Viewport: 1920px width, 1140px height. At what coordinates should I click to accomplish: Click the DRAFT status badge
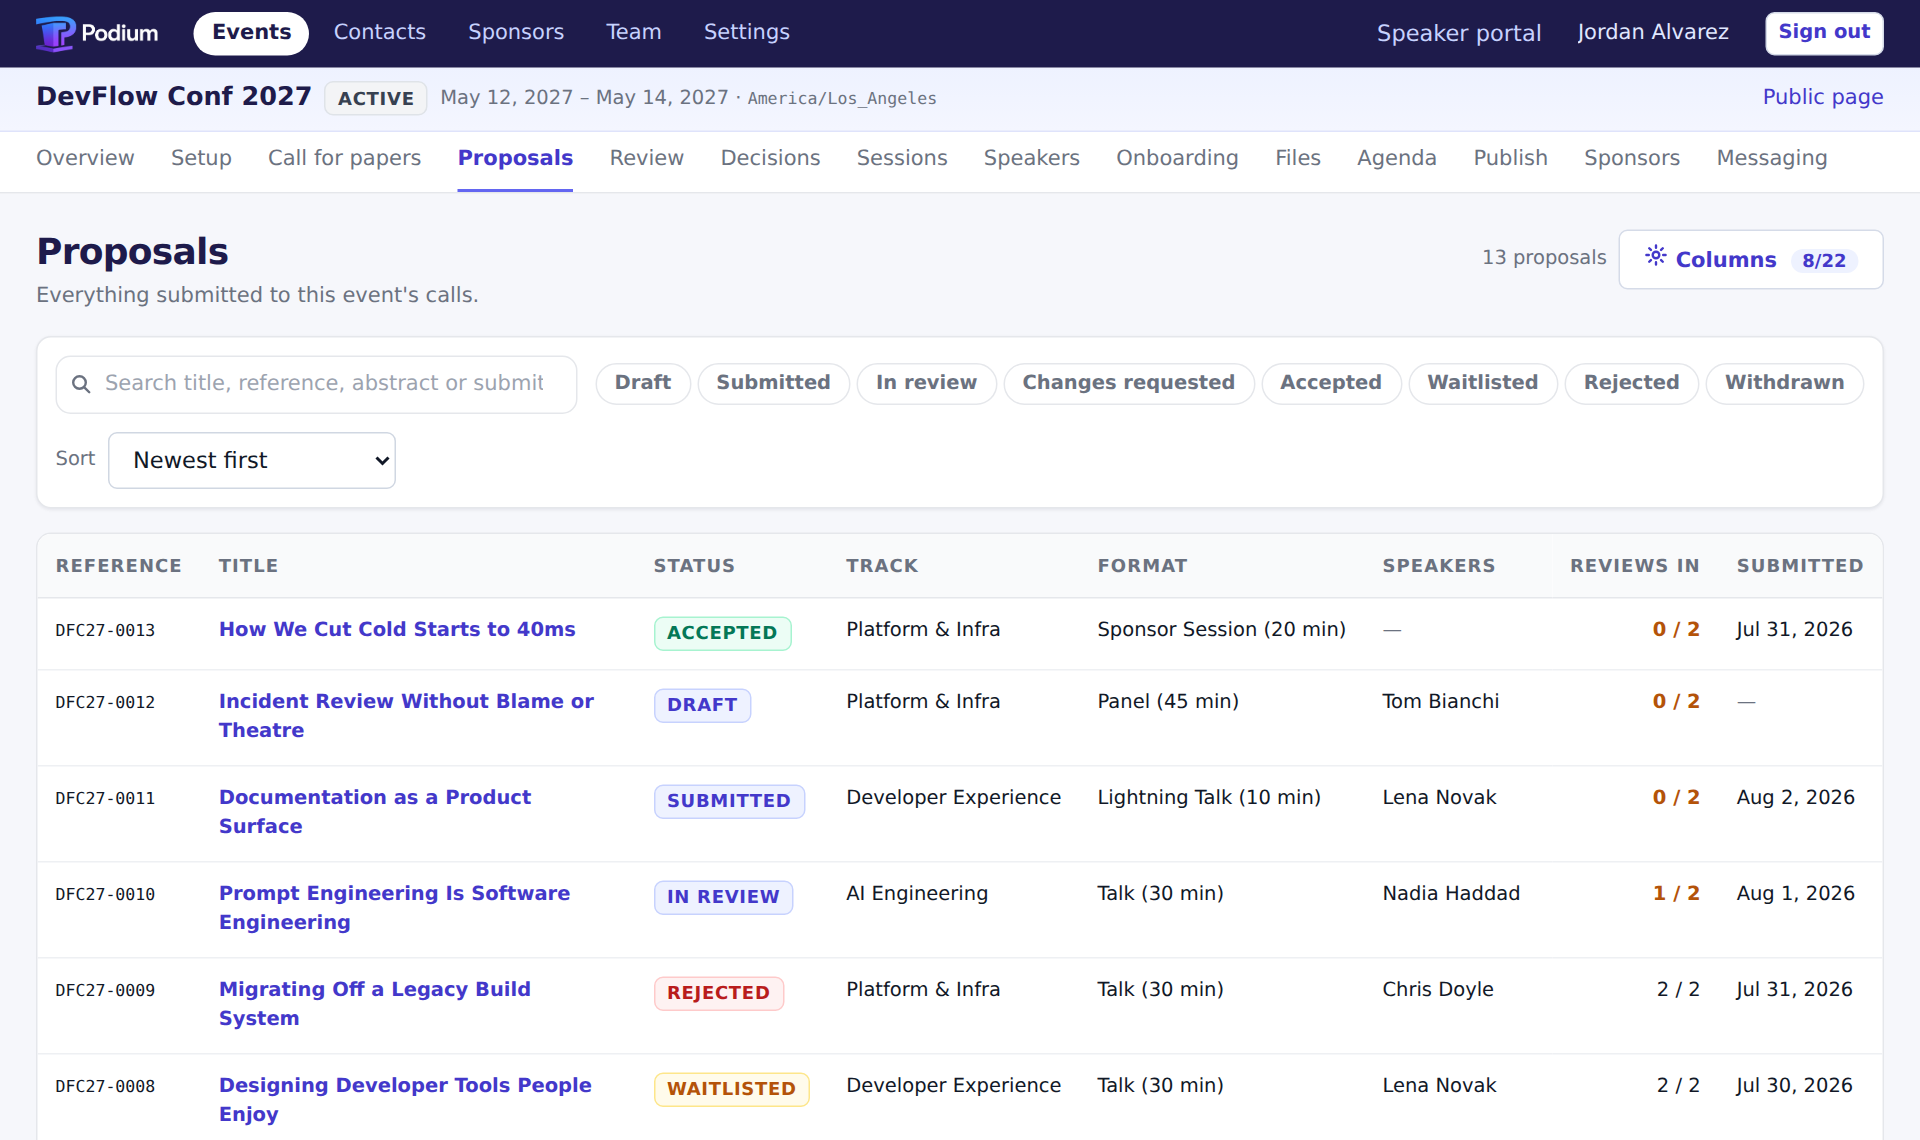point(702,705)
